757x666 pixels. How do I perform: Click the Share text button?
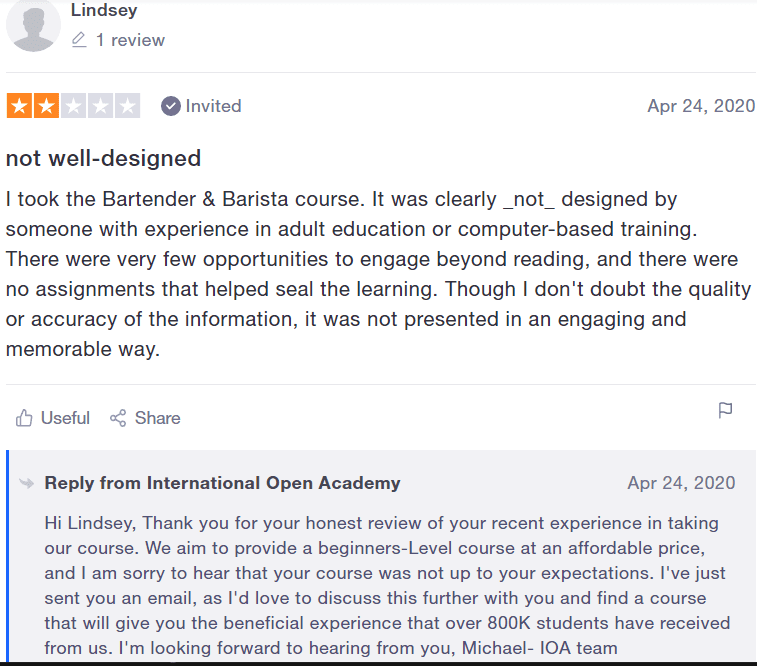point(157,418)
